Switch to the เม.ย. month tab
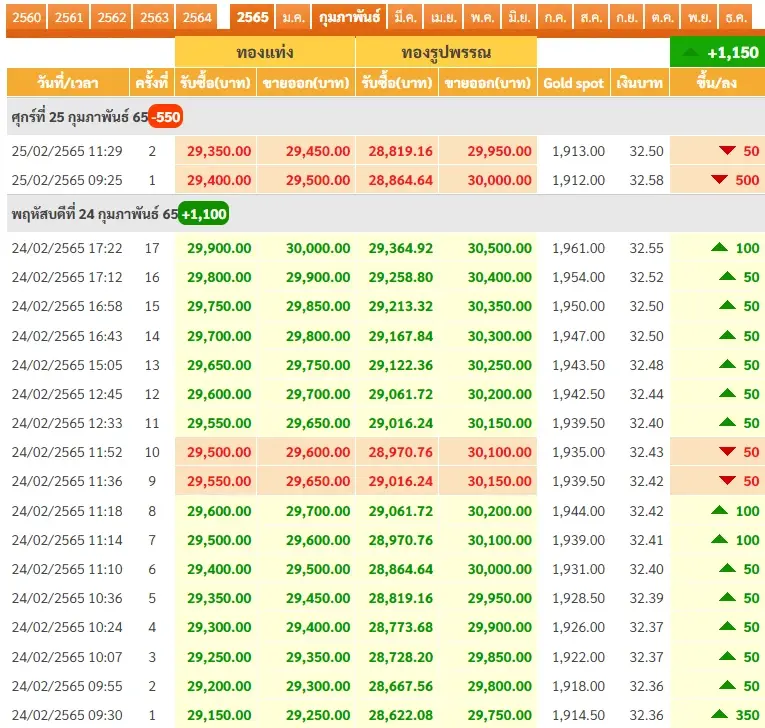The width and height of the screenshot is (765, 728). tap(443, 18)
